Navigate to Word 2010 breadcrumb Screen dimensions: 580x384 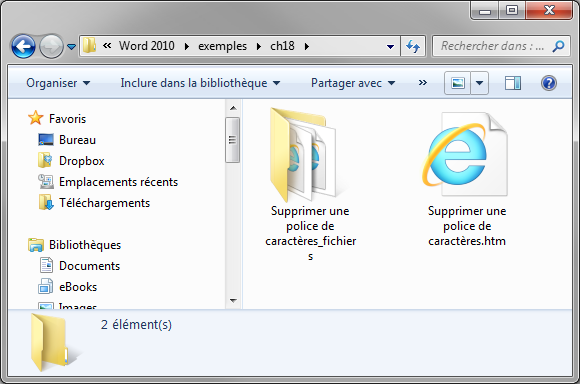click(x=146, y=46)
